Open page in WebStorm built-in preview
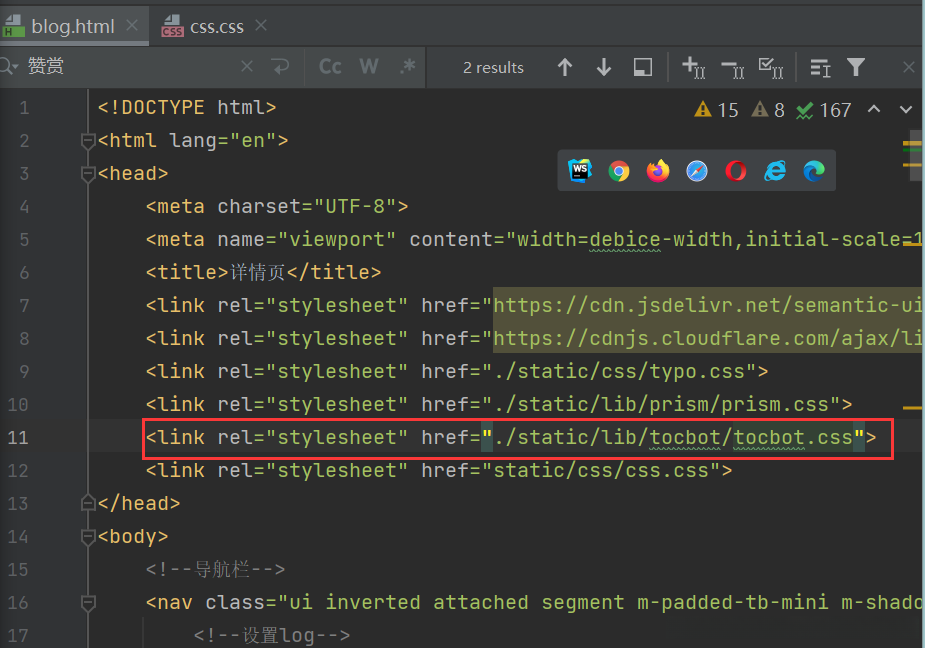 pyautogui.click(x=580, y=171)
